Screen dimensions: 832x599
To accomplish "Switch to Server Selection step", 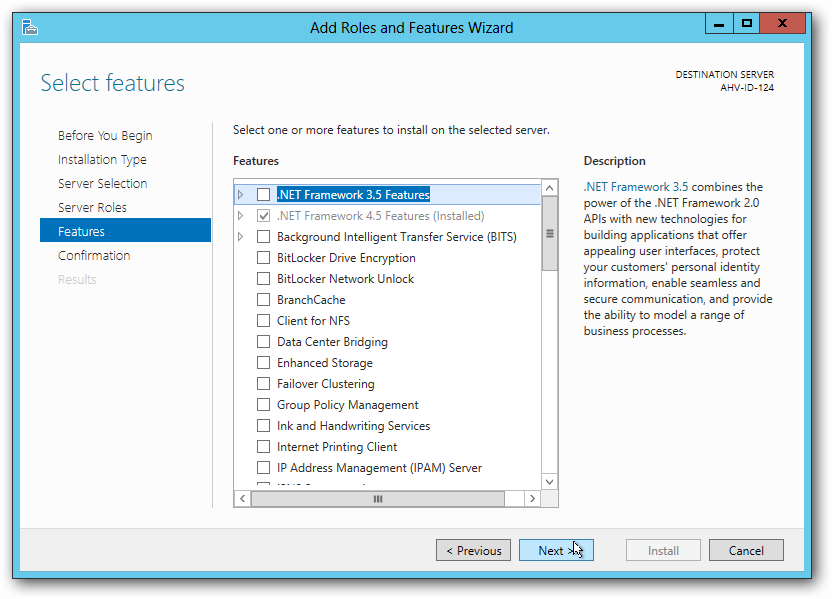I will tap(102, 184).
